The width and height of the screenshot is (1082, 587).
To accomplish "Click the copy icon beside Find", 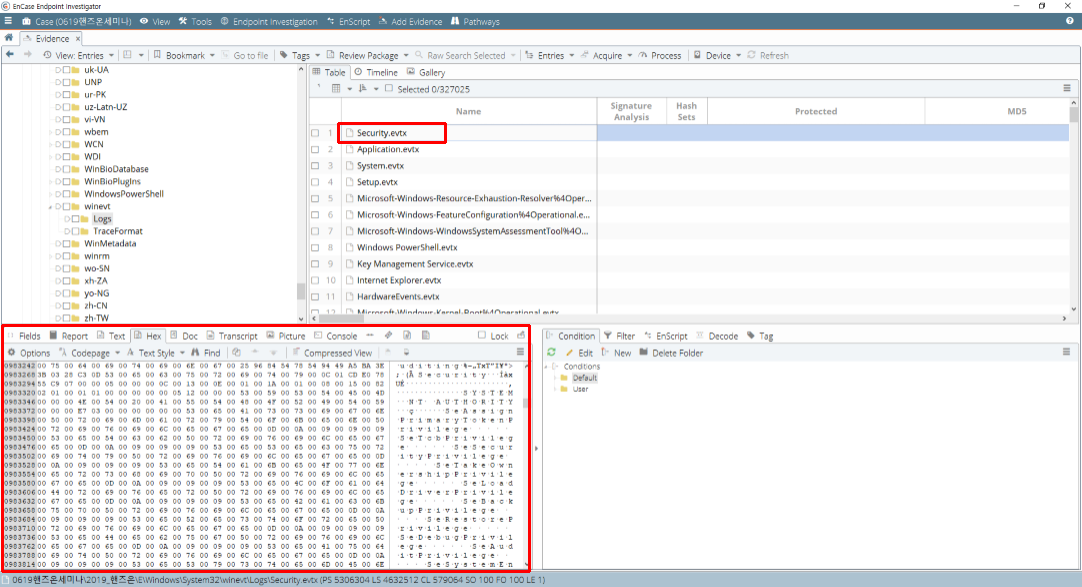I will click(x=237, y=352).
